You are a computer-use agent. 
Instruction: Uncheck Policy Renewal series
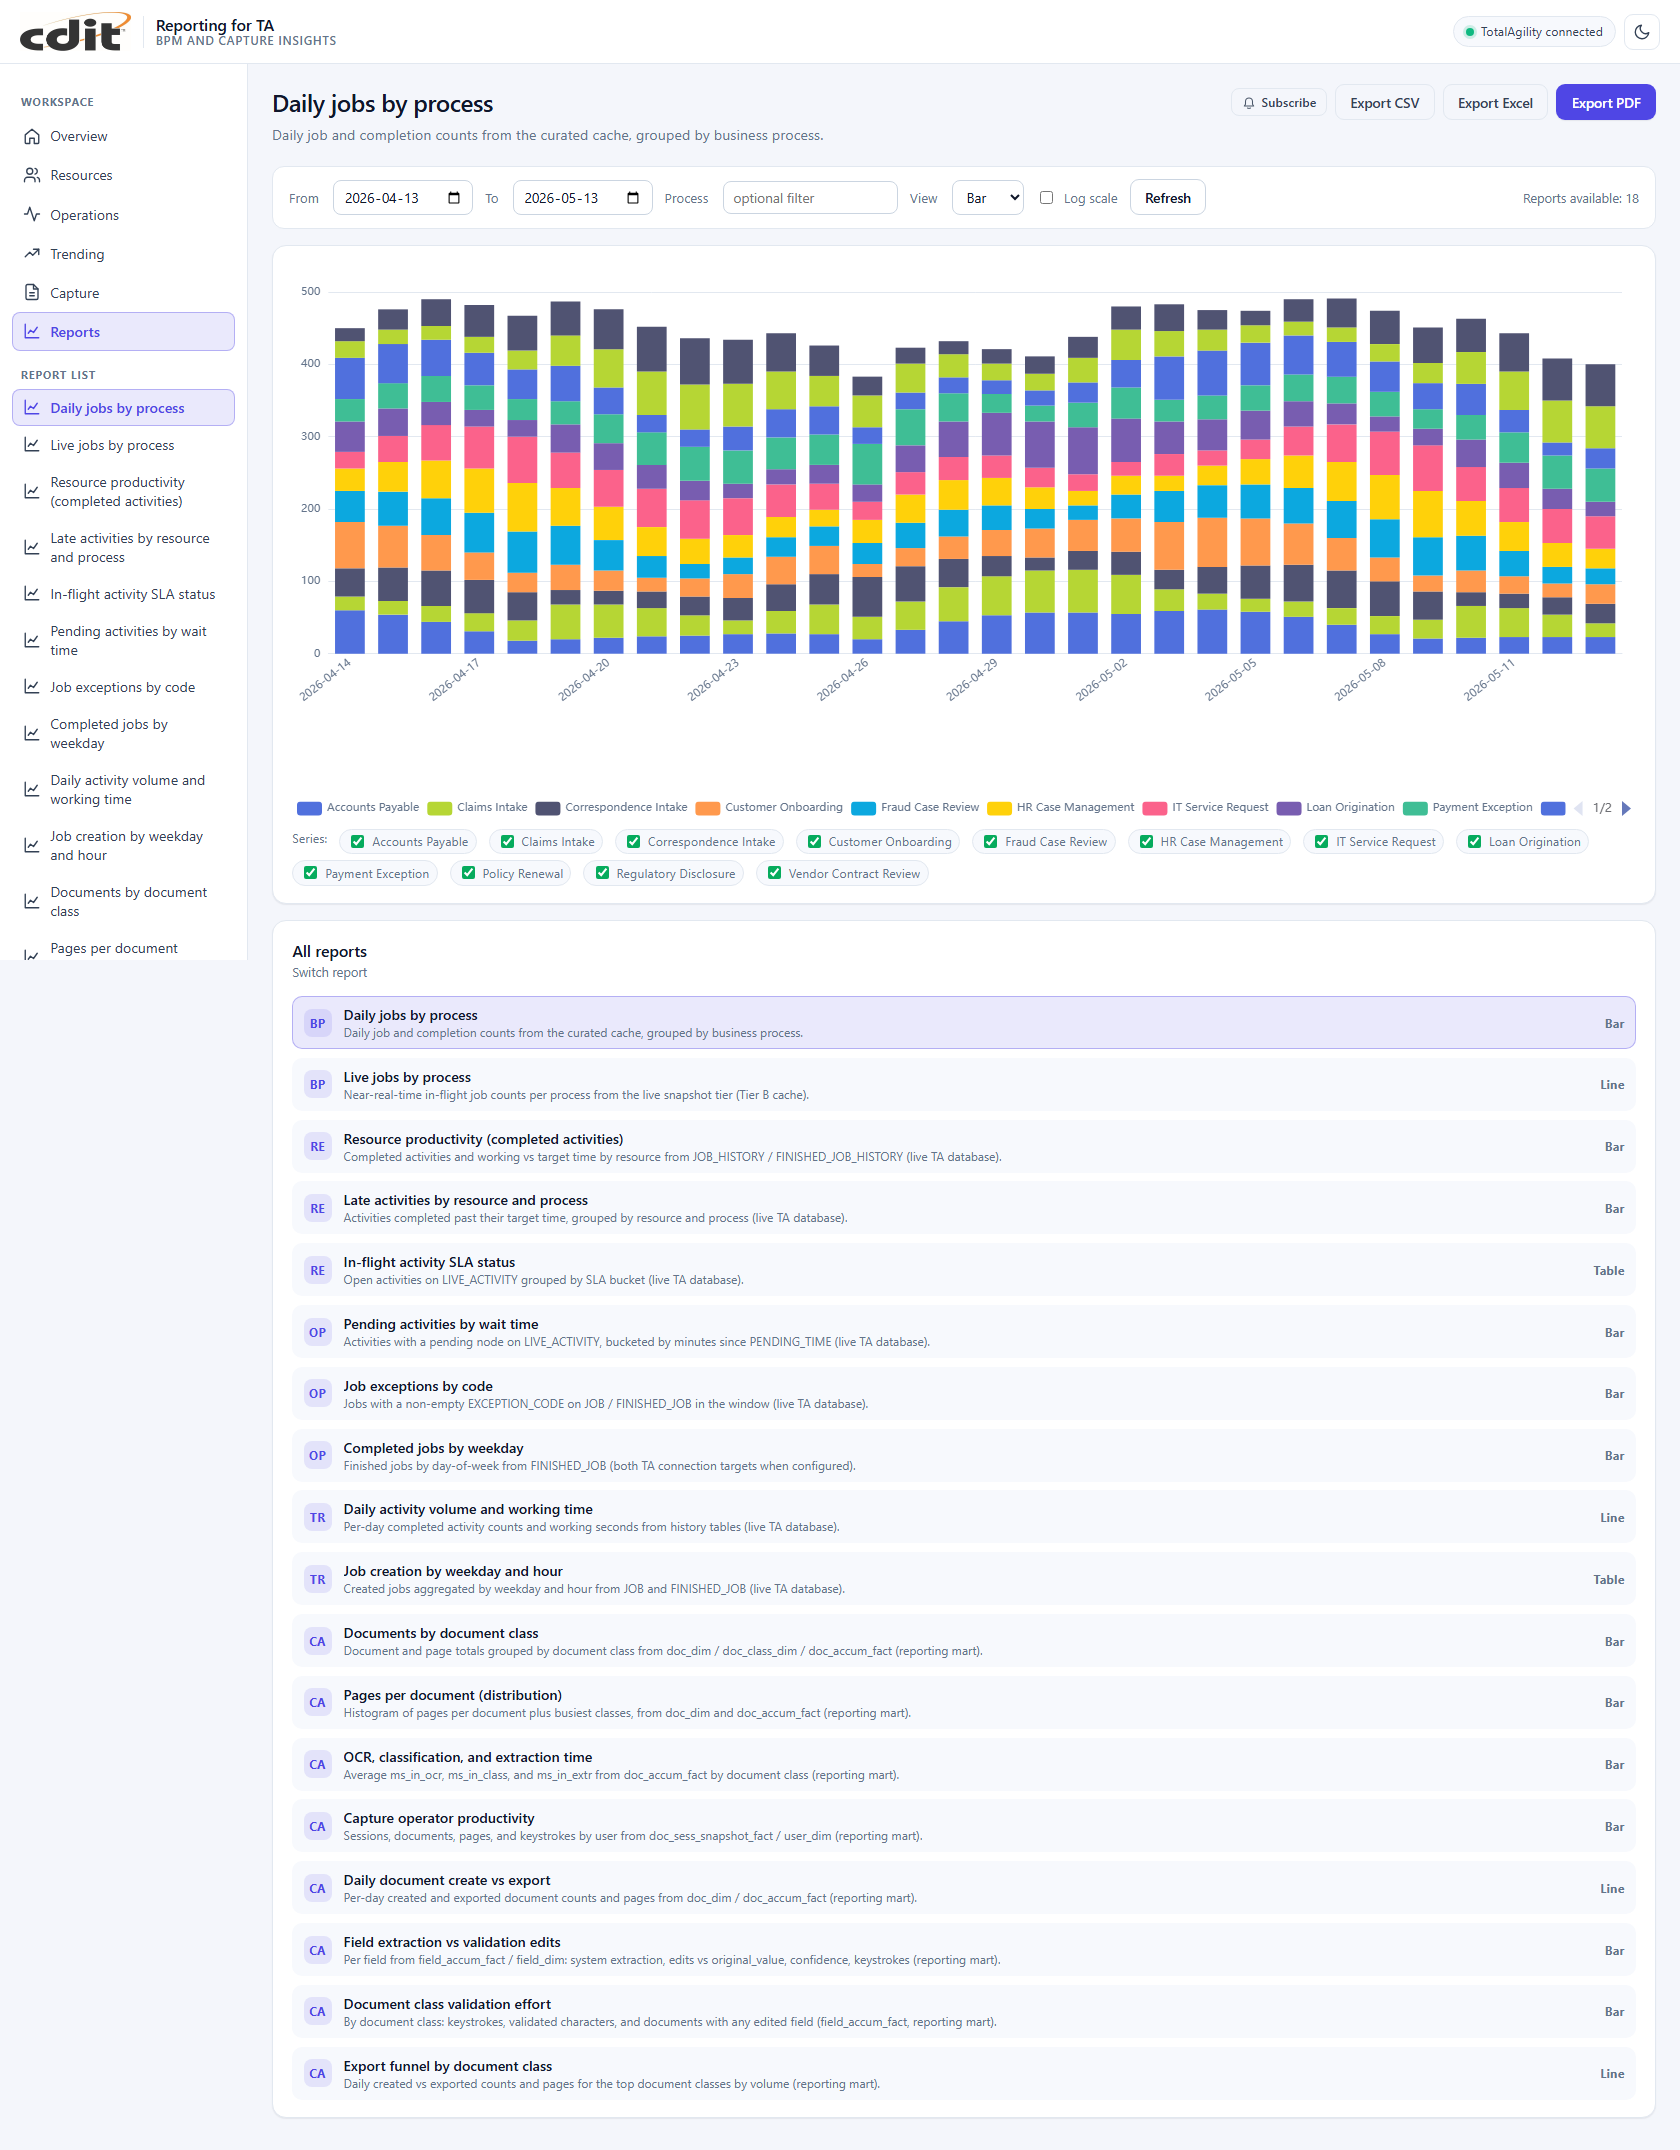pos(468,874)
